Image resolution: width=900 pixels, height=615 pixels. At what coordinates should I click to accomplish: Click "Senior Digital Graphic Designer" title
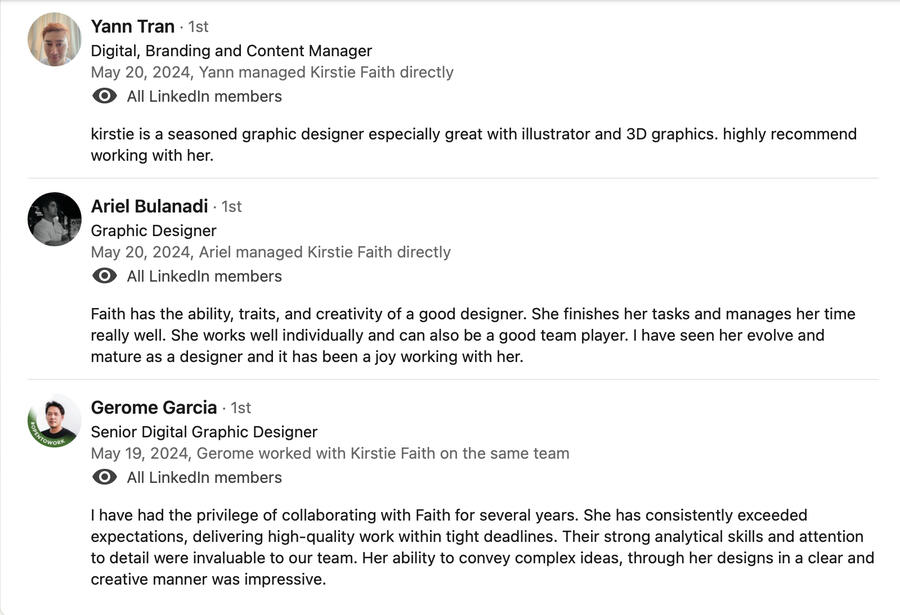coord(204,432)
